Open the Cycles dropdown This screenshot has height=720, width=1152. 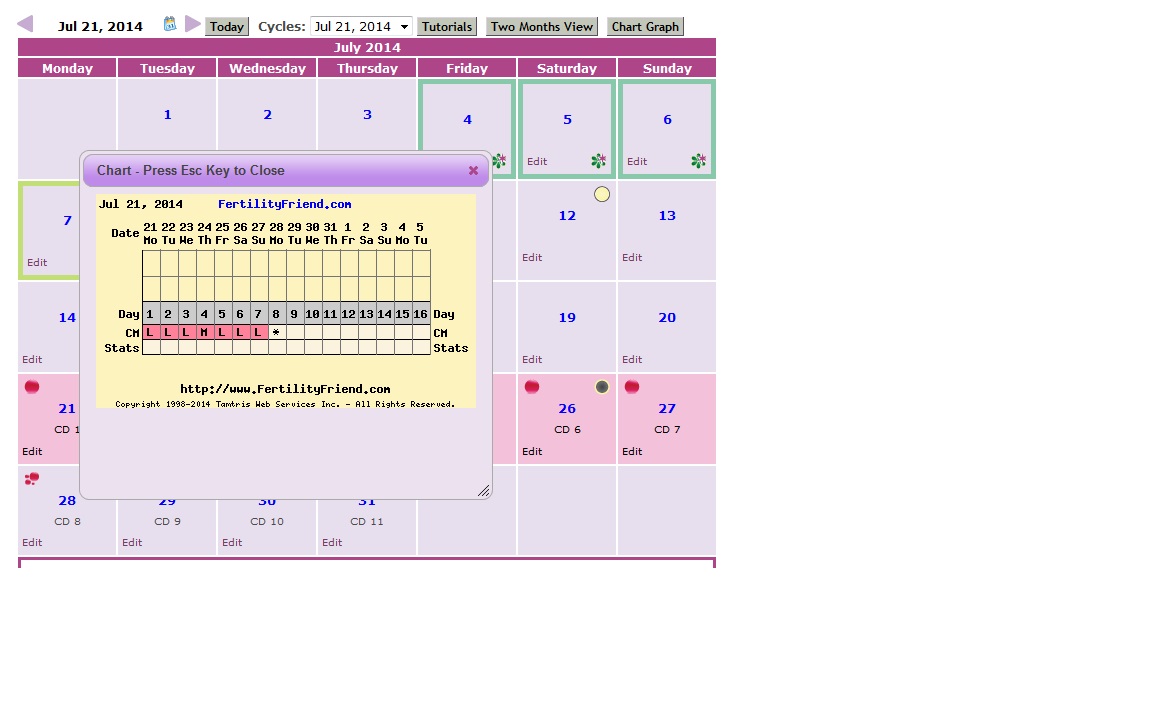coord(361,27)
